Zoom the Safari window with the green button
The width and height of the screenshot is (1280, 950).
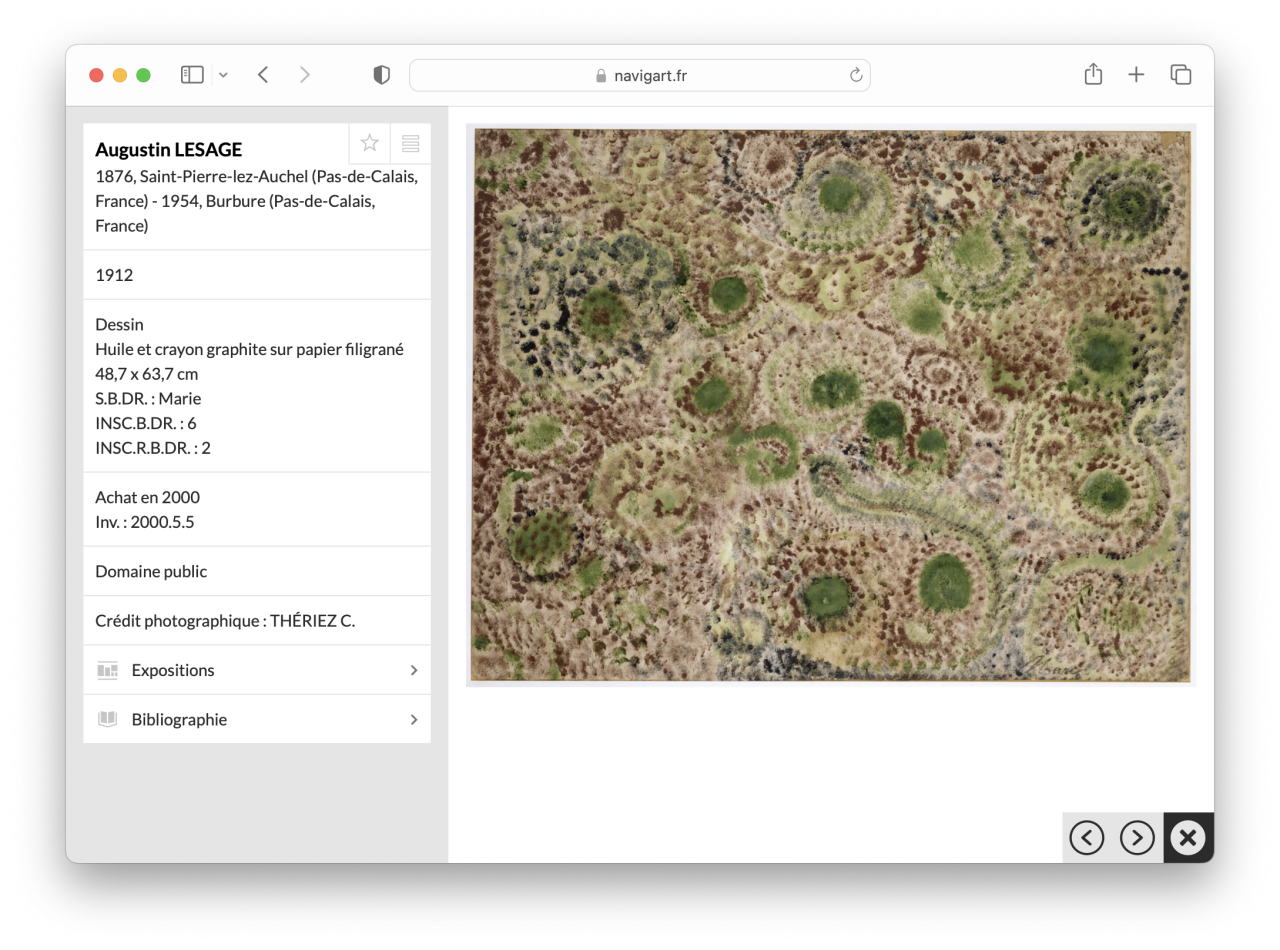(143, 75)
